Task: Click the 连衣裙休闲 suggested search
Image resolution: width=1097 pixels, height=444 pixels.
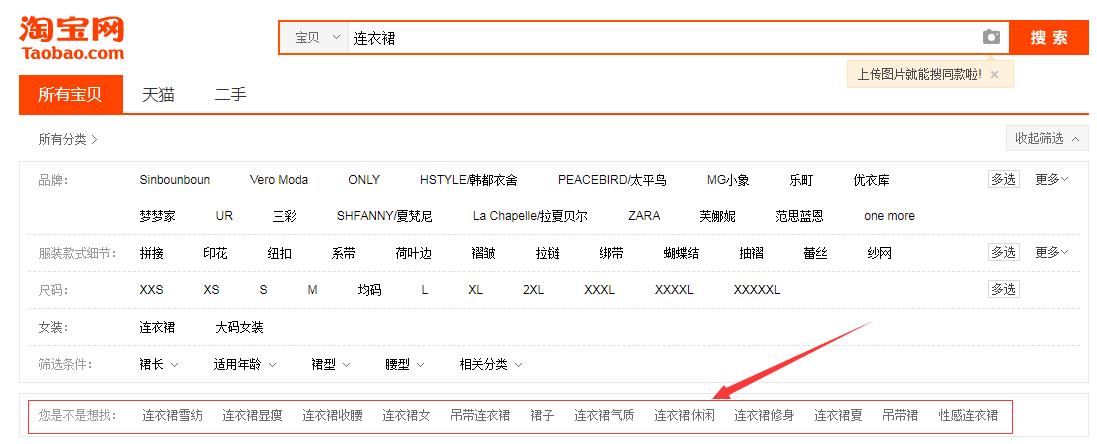Action: pos(684,415)
